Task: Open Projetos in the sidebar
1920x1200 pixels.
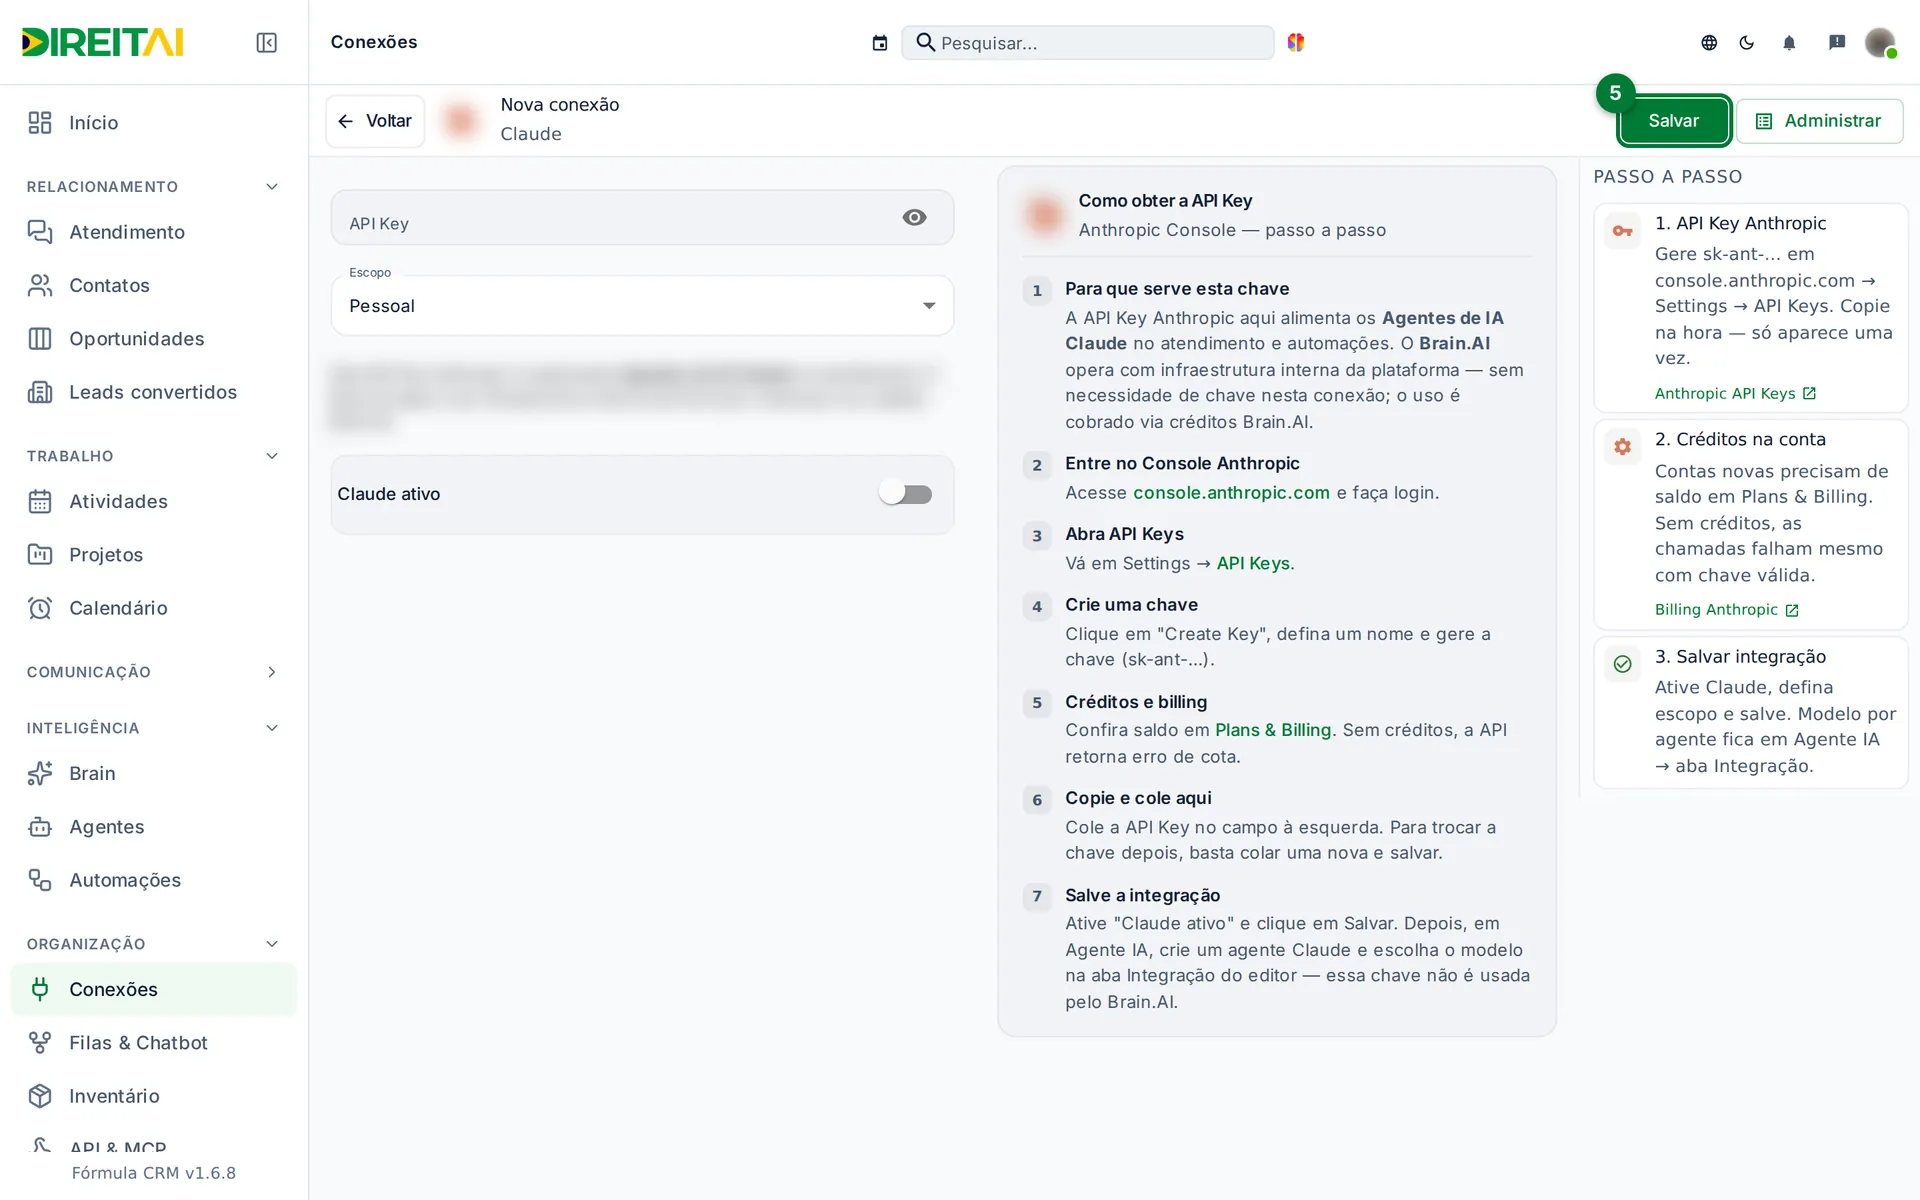Action: click(x=154, y=555)
